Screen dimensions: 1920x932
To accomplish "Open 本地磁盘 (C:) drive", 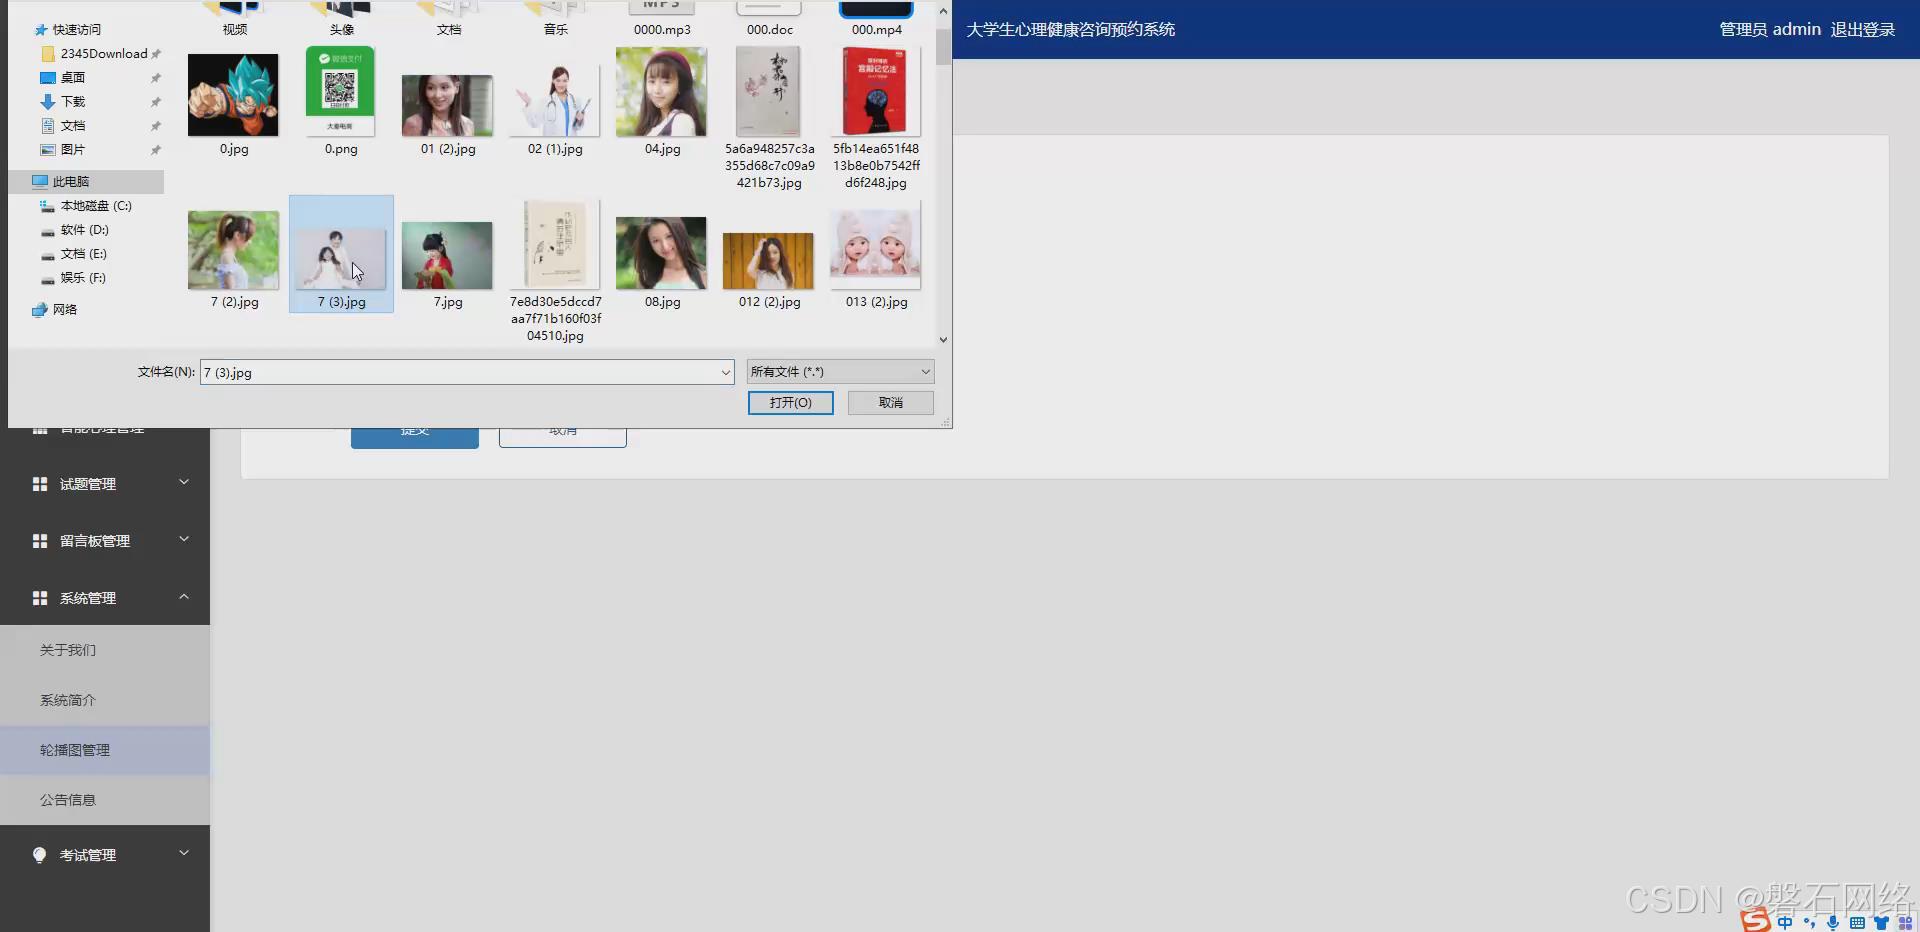I will tap(95, 206).
